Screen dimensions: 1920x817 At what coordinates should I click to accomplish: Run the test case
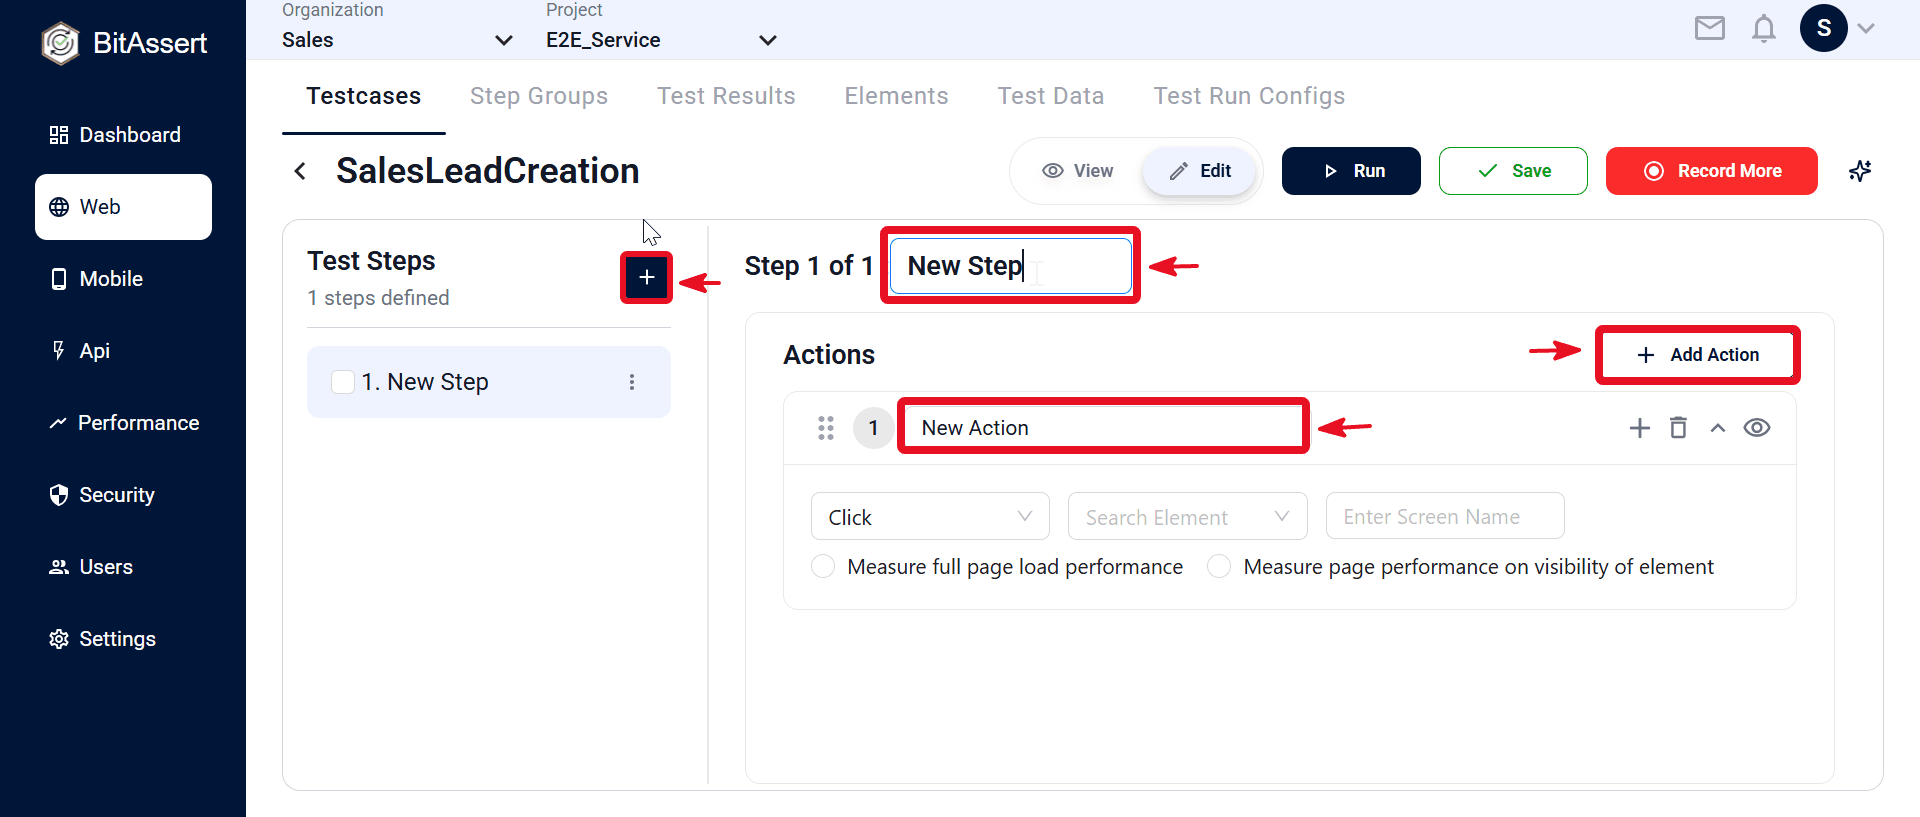(x=1351, y=171)
